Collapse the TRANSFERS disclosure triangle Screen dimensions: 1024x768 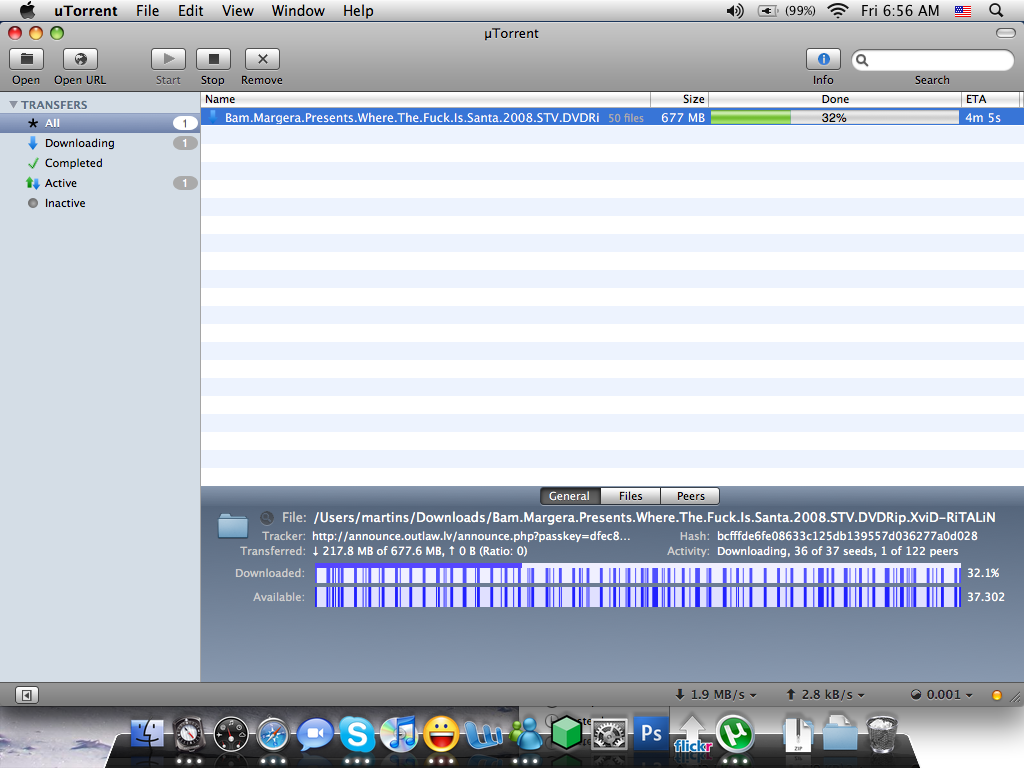[x=13, y=104]
